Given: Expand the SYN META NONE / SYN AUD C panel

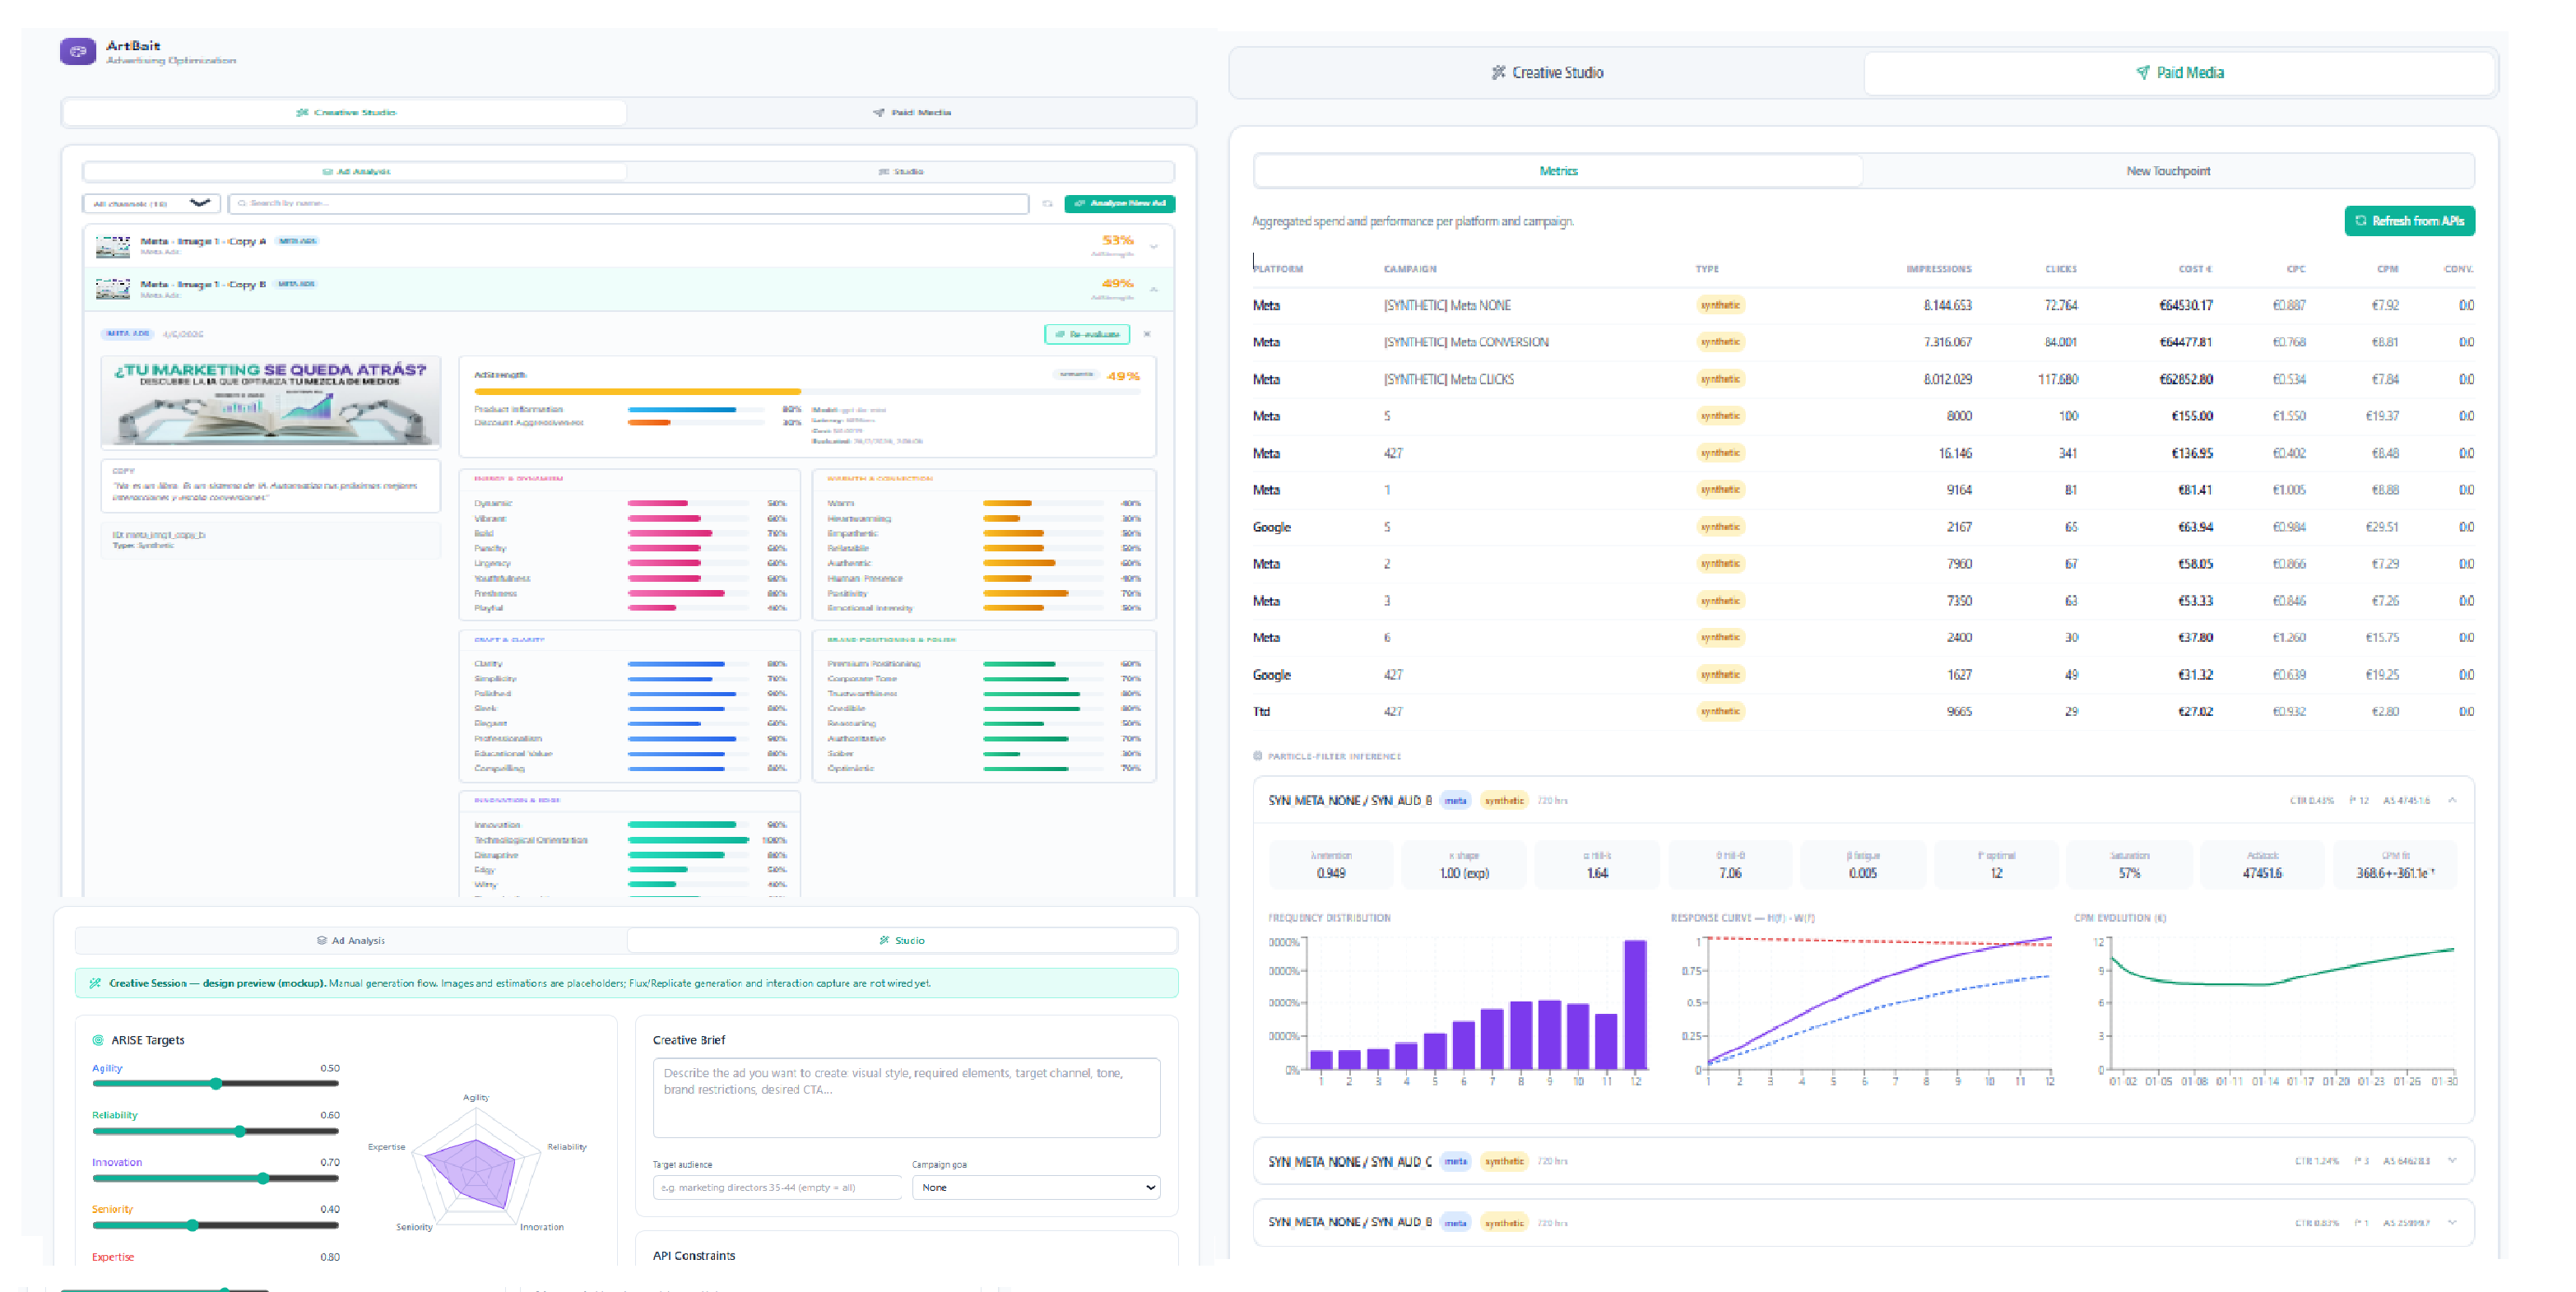Looking at the screenshot, I should 2452,1161.
